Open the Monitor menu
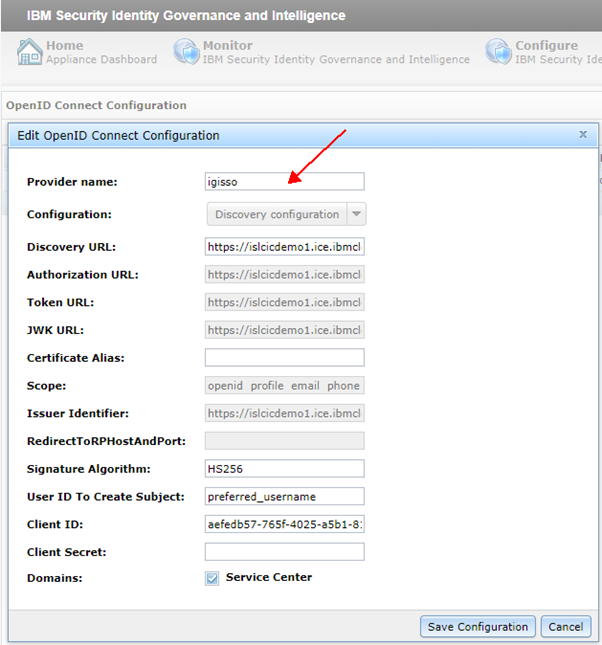Screen dimensions: 602x645 (321, 52)
